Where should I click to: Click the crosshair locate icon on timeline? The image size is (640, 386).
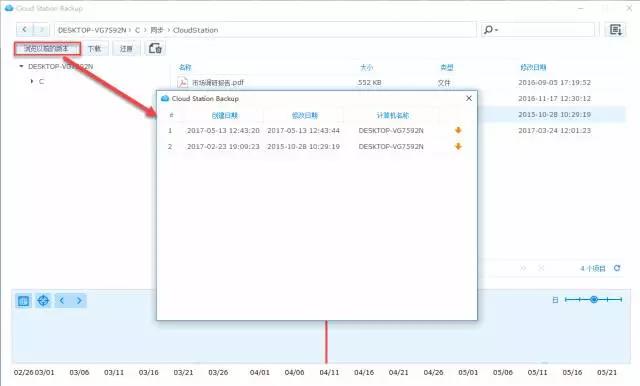[43, 301]
